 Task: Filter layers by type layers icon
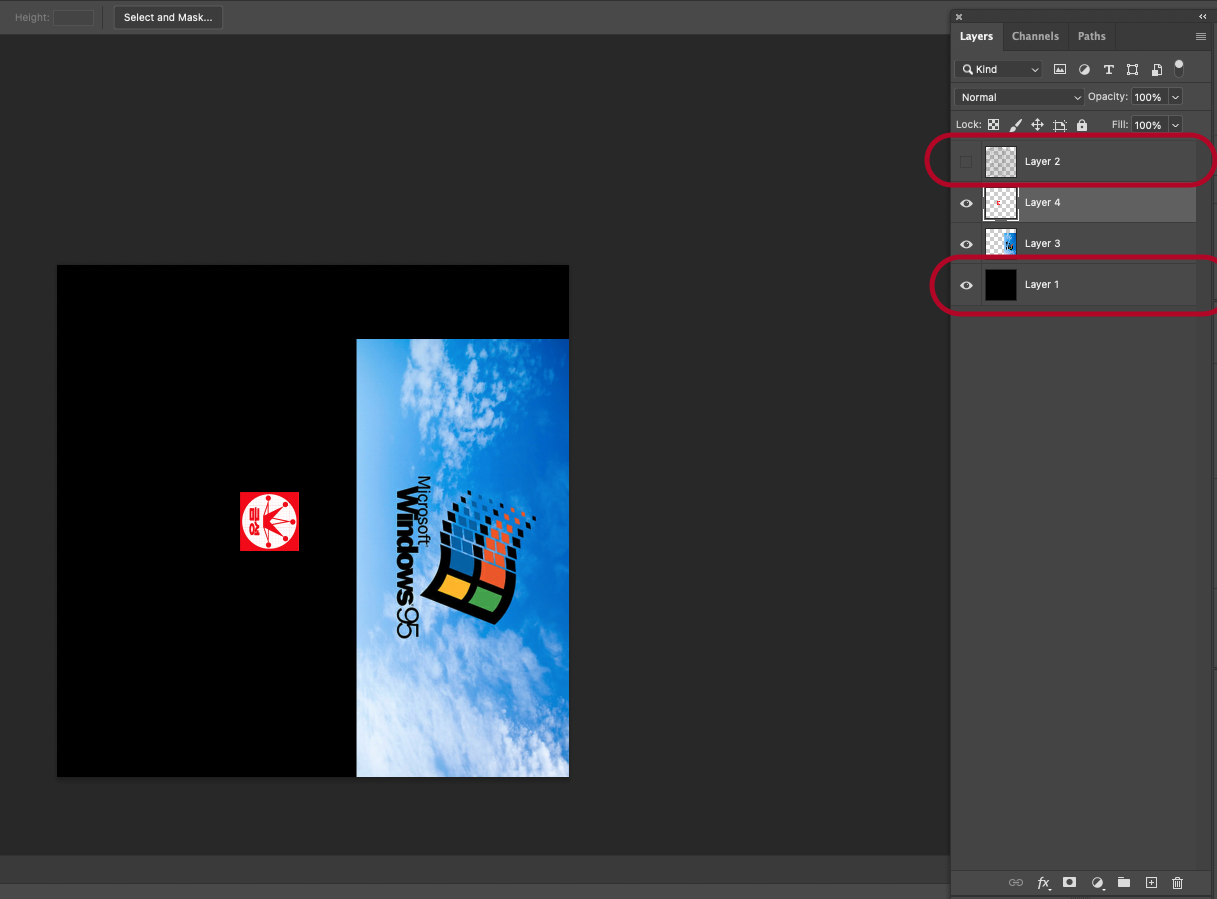click(1108, 69)
